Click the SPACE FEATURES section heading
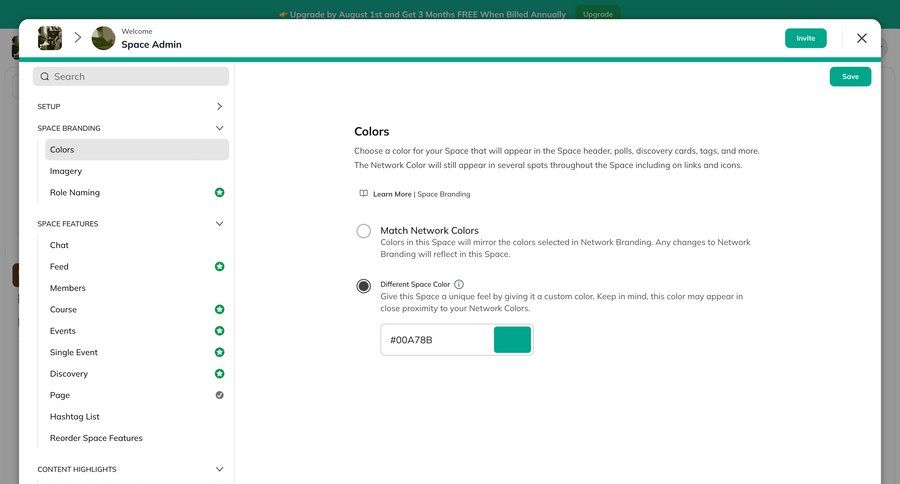This screenshot has width=900, height=484. 68,223
